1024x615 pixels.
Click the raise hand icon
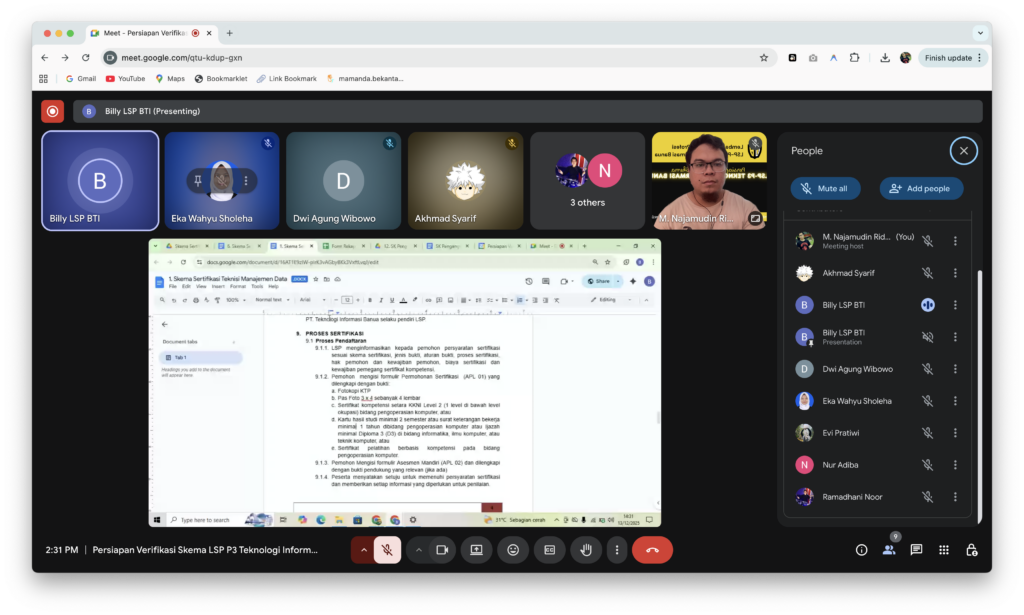587,549
